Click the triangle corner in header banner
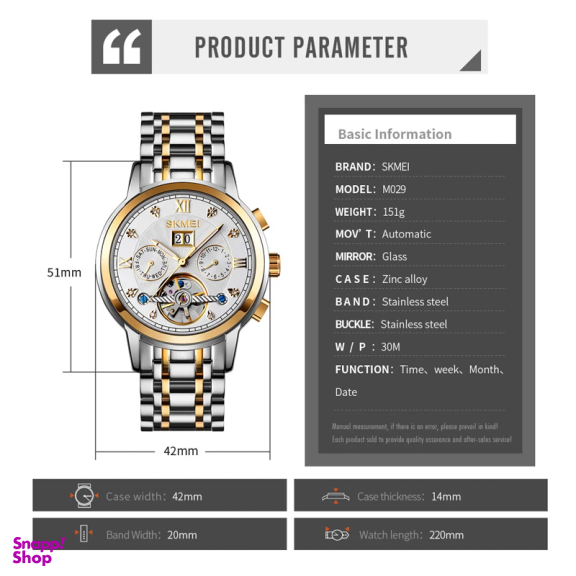Image resolution: width=576 pixels, height=576 pixels. tap(471, 61)
